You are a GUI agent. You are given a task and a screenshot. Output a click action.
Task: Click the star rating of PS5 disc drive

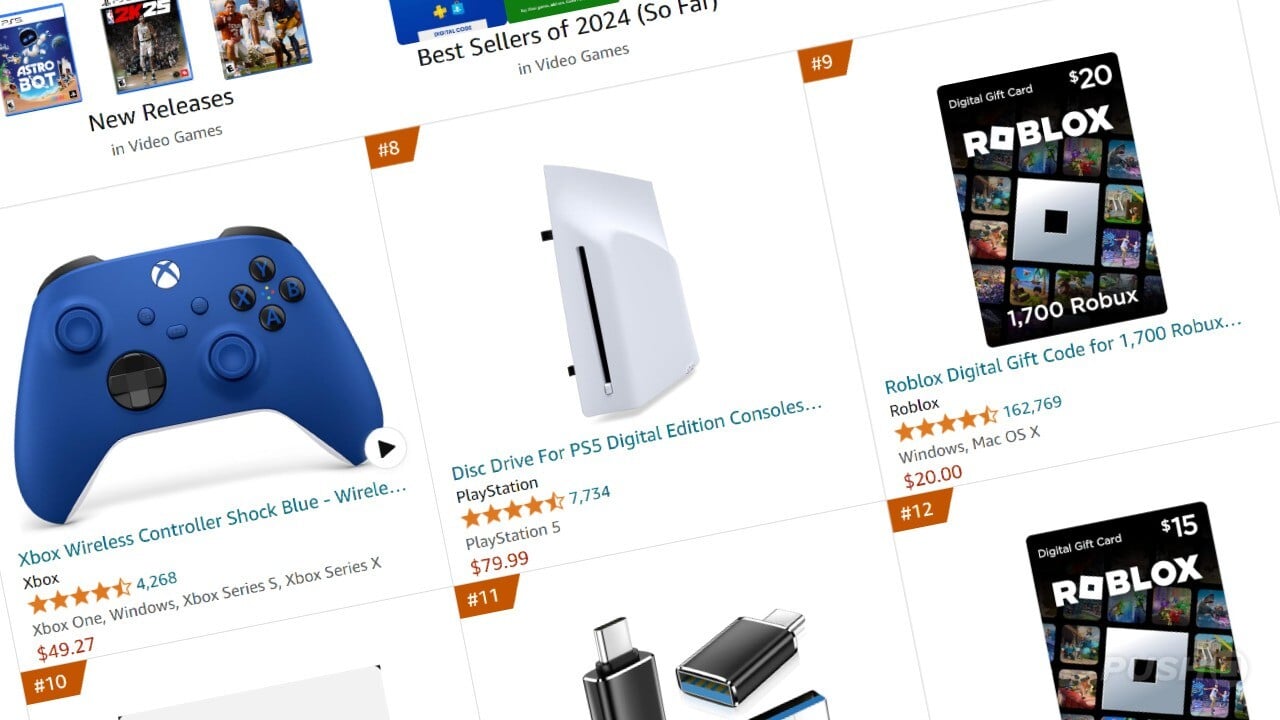[x=513, y=507]
